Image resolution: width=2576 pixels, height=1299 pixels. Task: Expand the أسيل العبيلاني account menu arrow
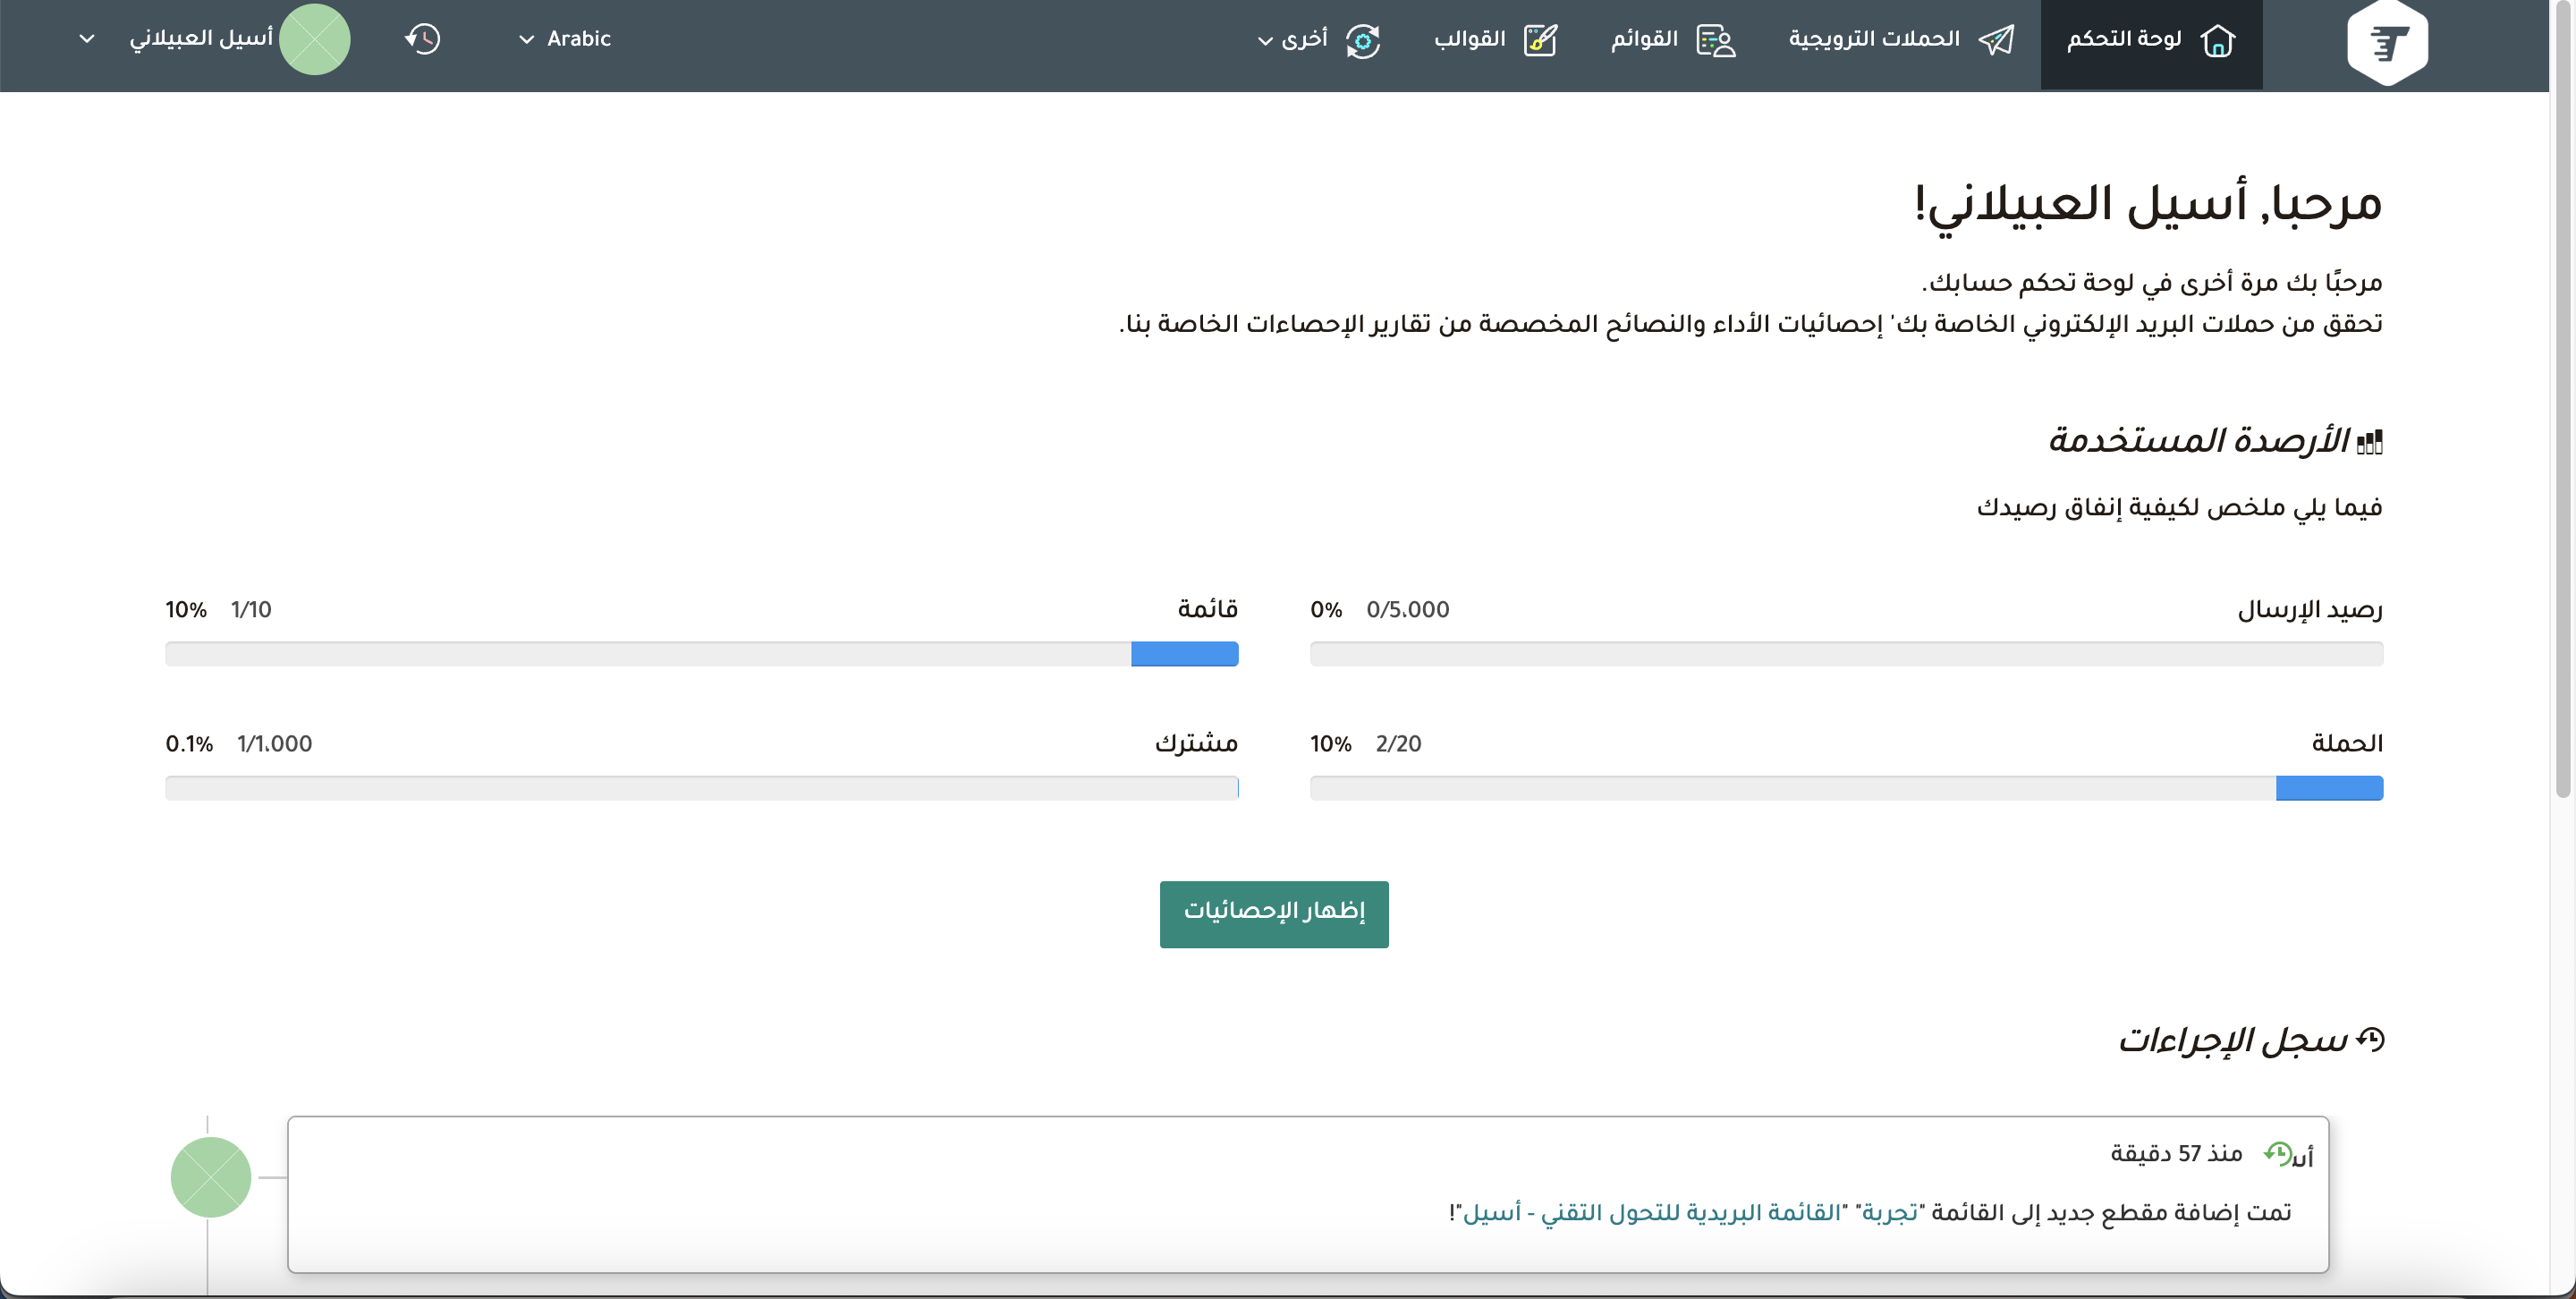click(x=87, y=39)
